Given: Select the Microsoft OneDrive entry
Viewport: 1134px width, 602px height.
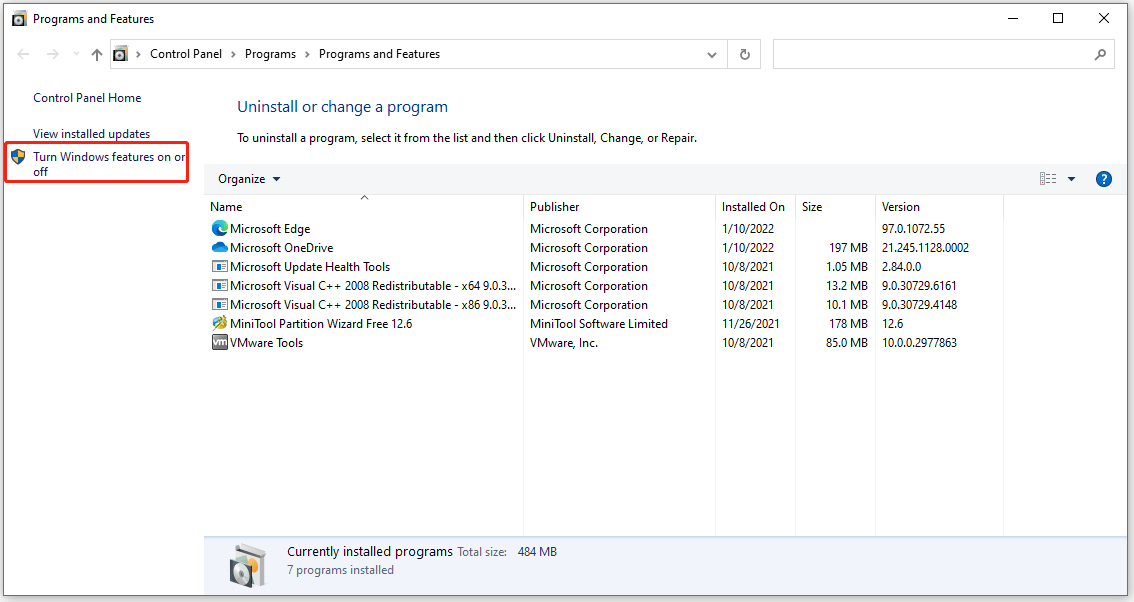Looking at the screenshot, I should (281, 247).
